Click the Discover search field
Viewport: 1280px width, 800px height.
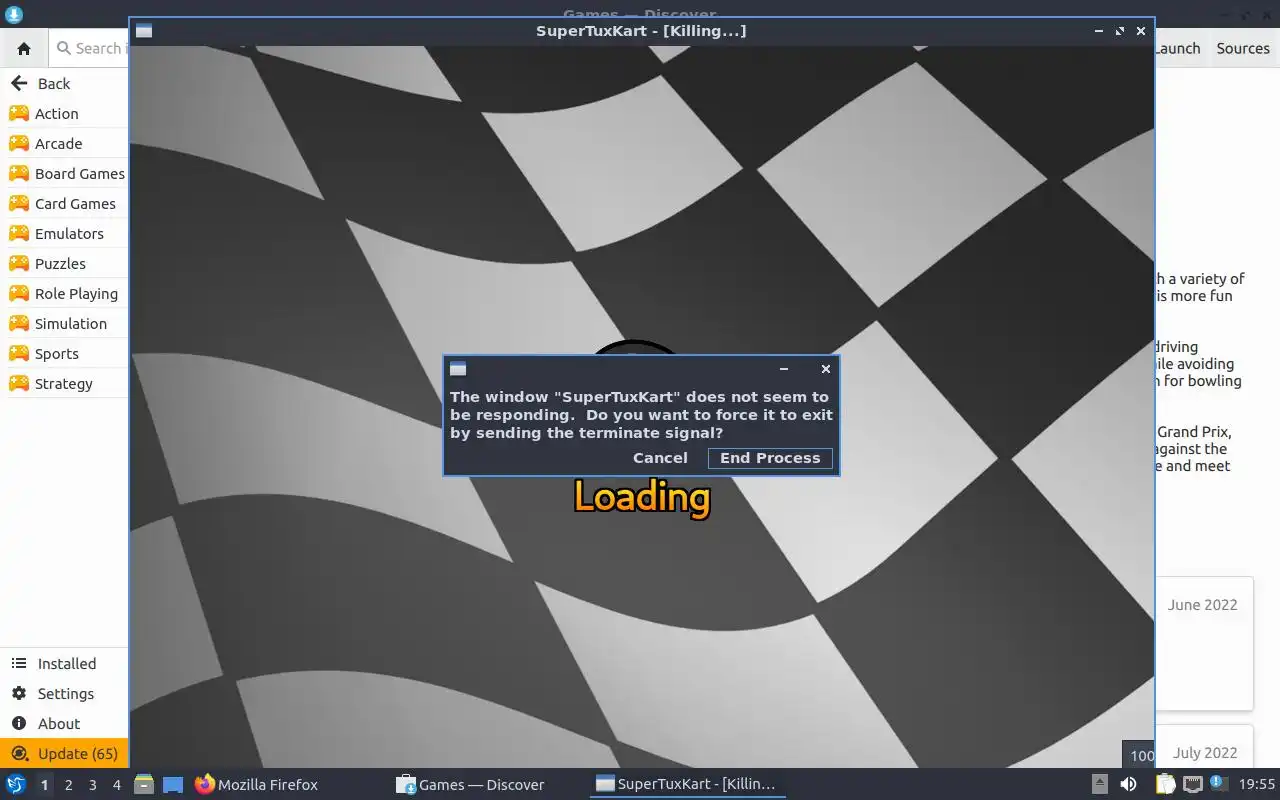click(90, 48)
